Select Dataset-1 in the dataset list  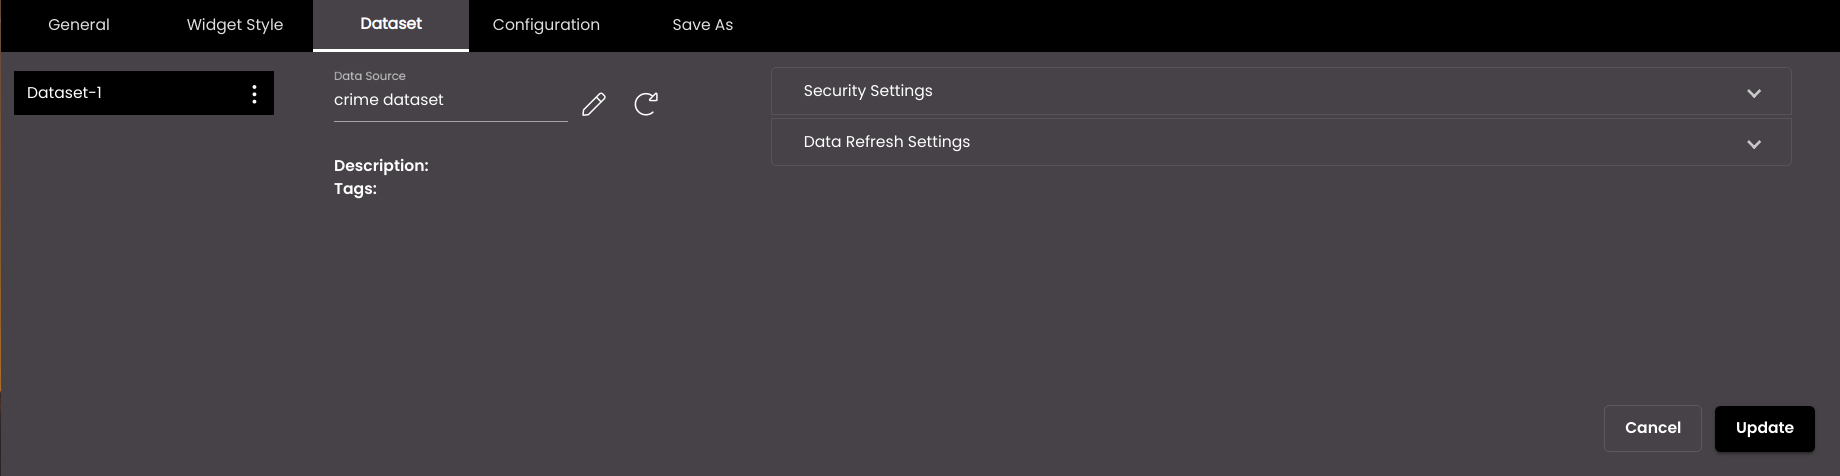(x=144, y=93)
